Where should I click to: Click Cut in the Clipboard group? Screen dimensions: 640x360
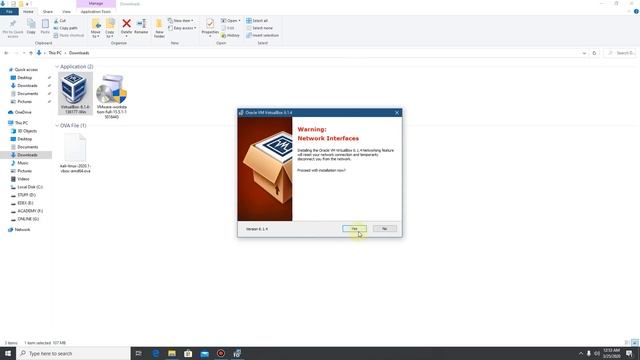pos(60,20)
